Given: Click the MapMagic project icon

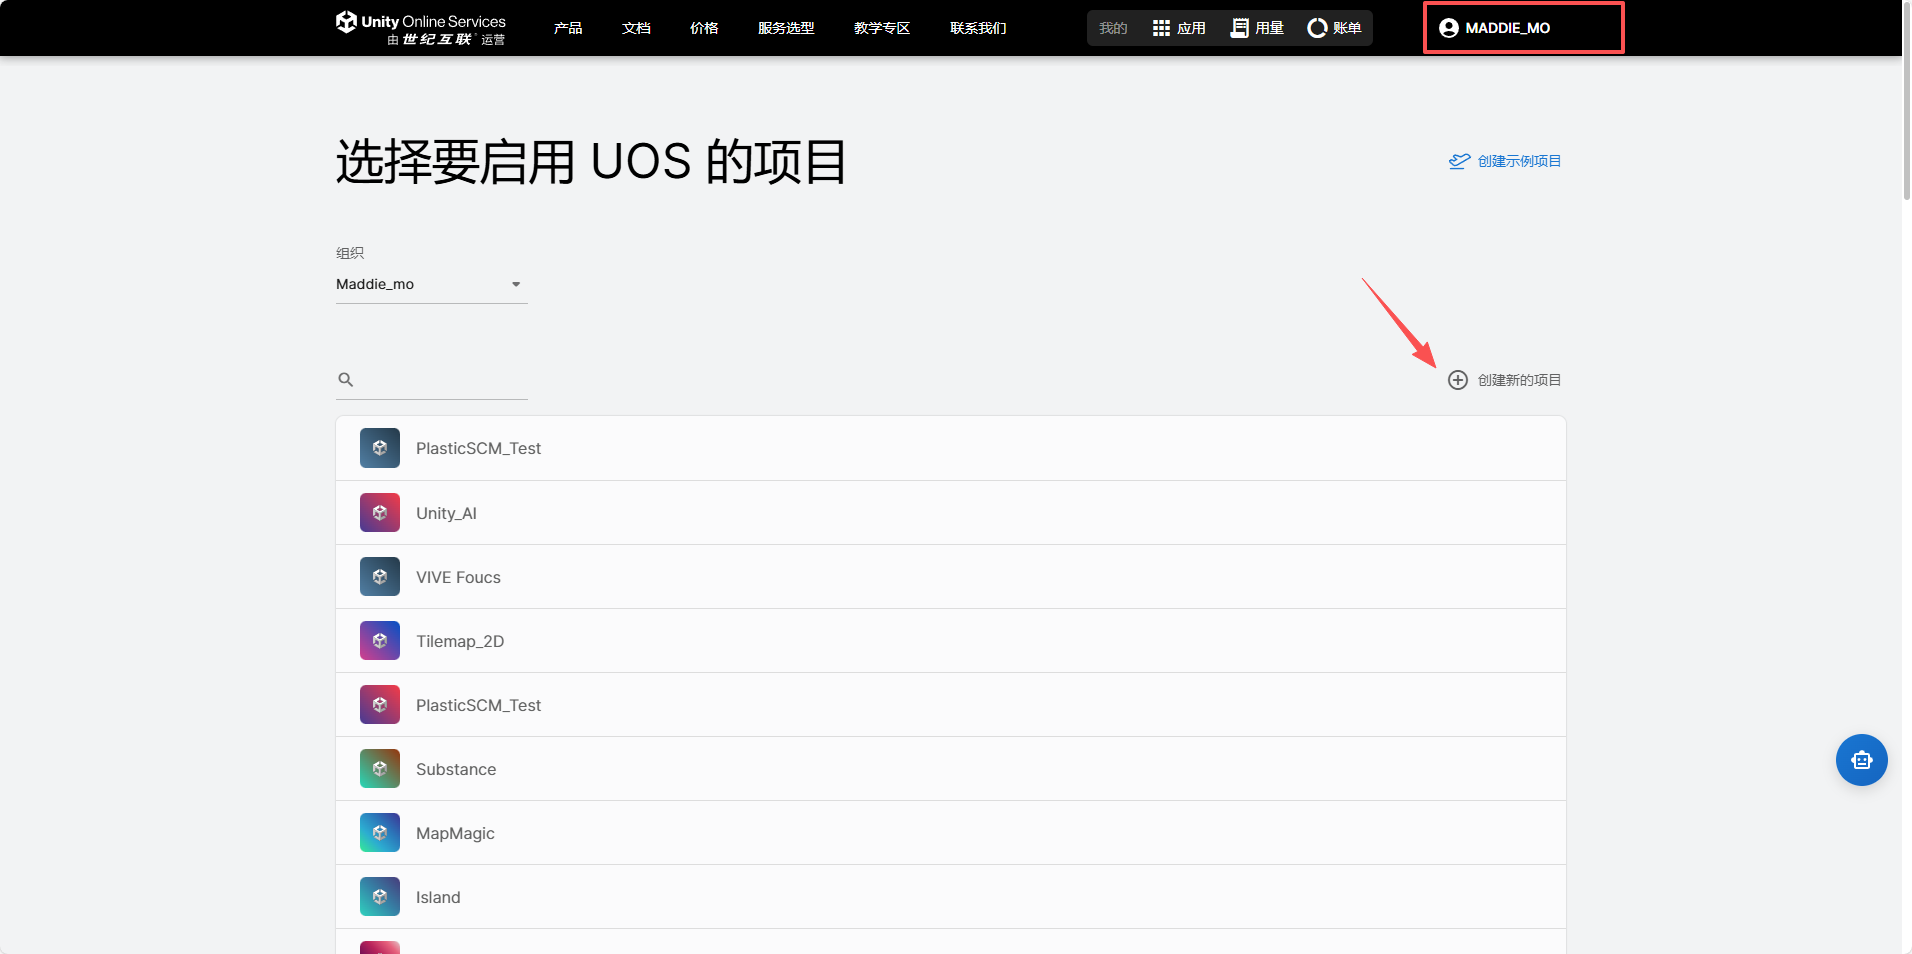Looking at the screenshot, I should 380,832.
